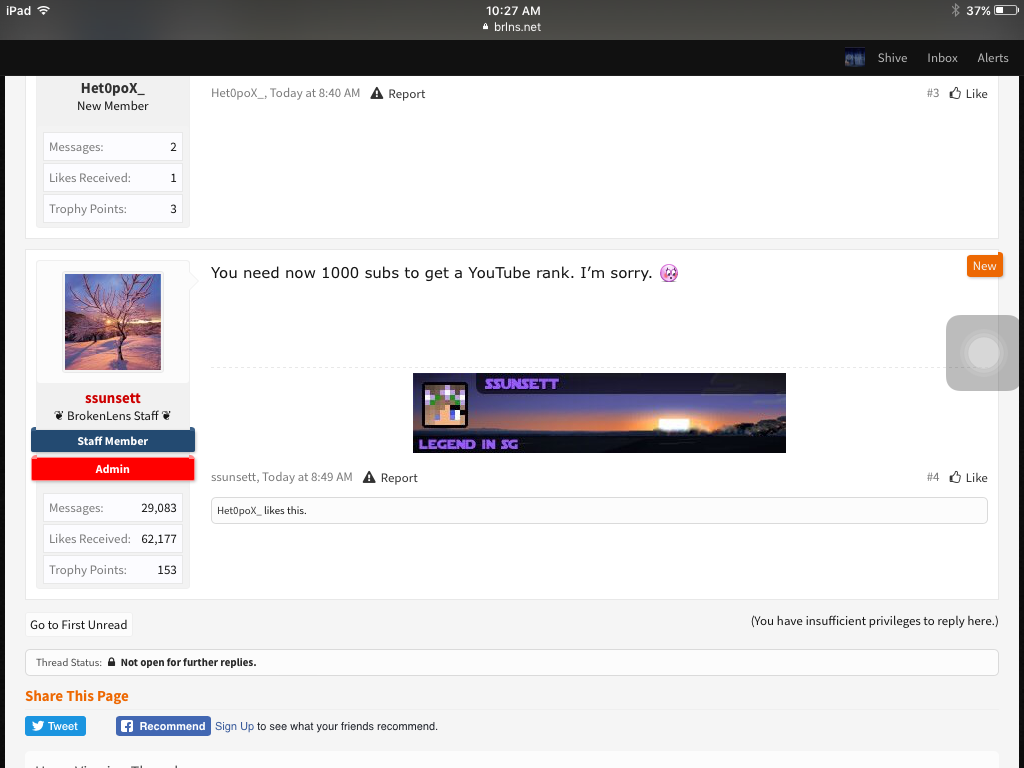The width and height of the screenshot is (1024, 768).
Task: Open Het0poX_ profile name in sidebar
Action: pos(112,88)
